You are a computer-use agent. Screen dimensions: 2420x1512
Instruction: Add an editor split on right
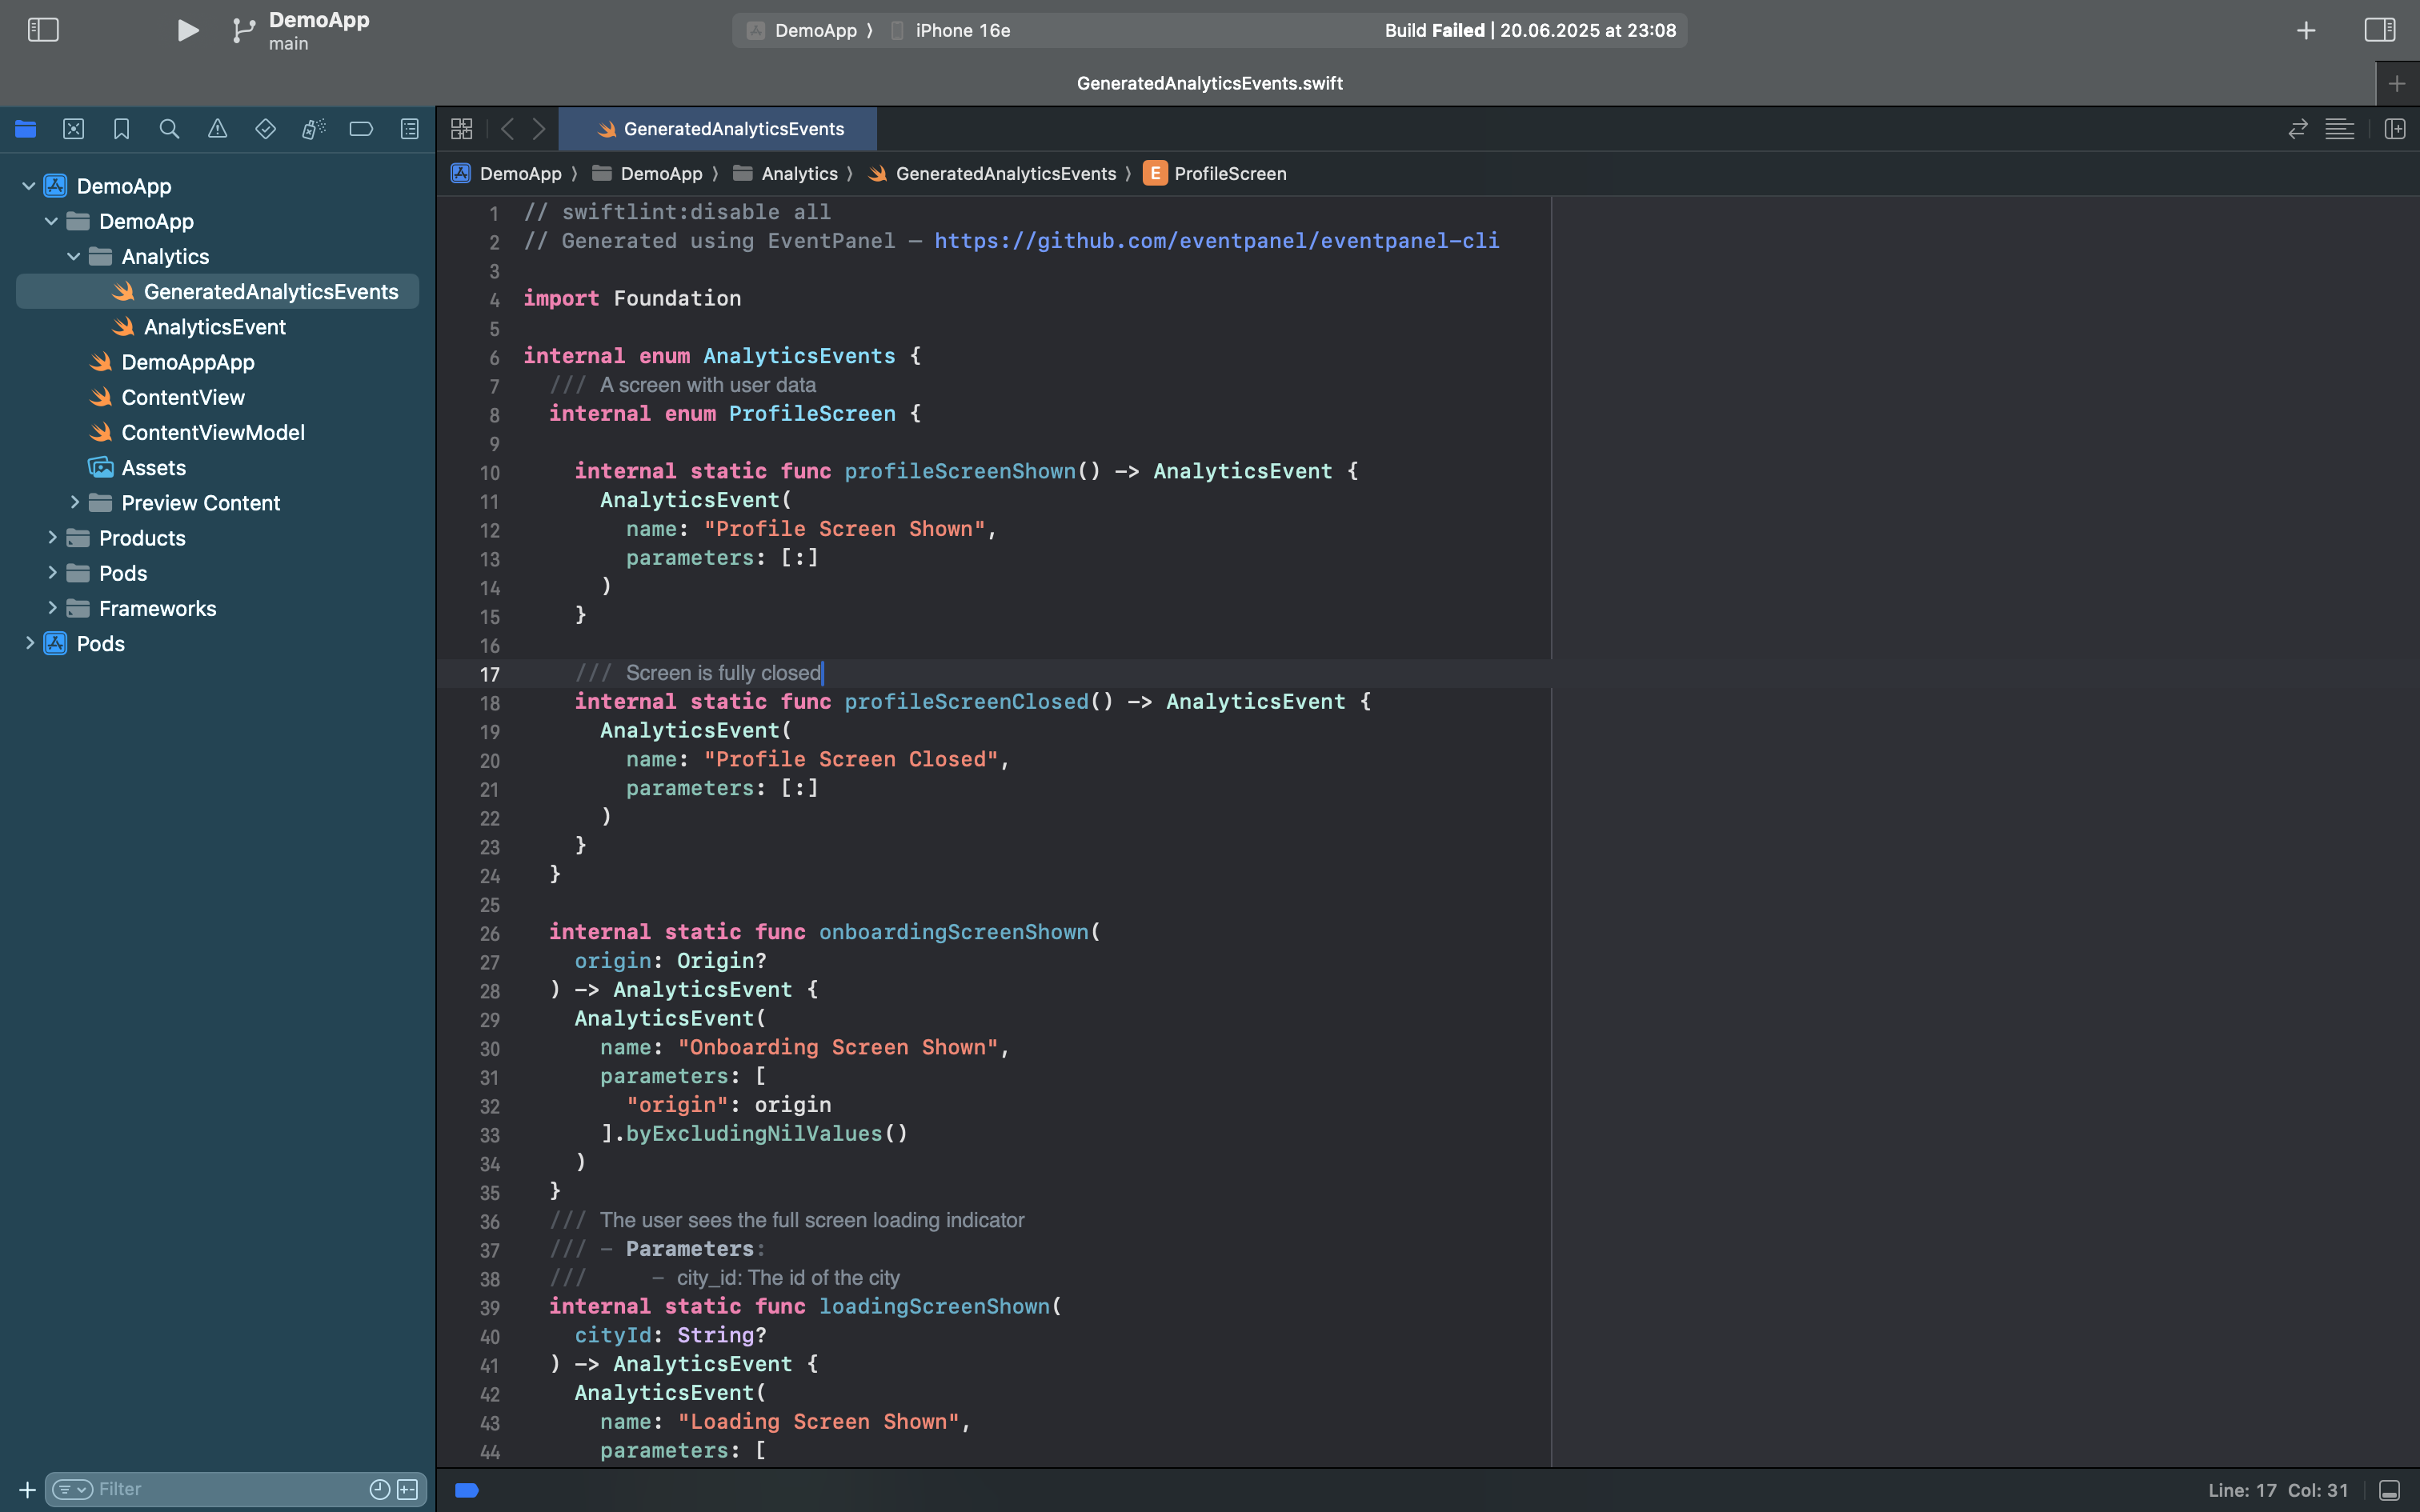coord(2395,129)
